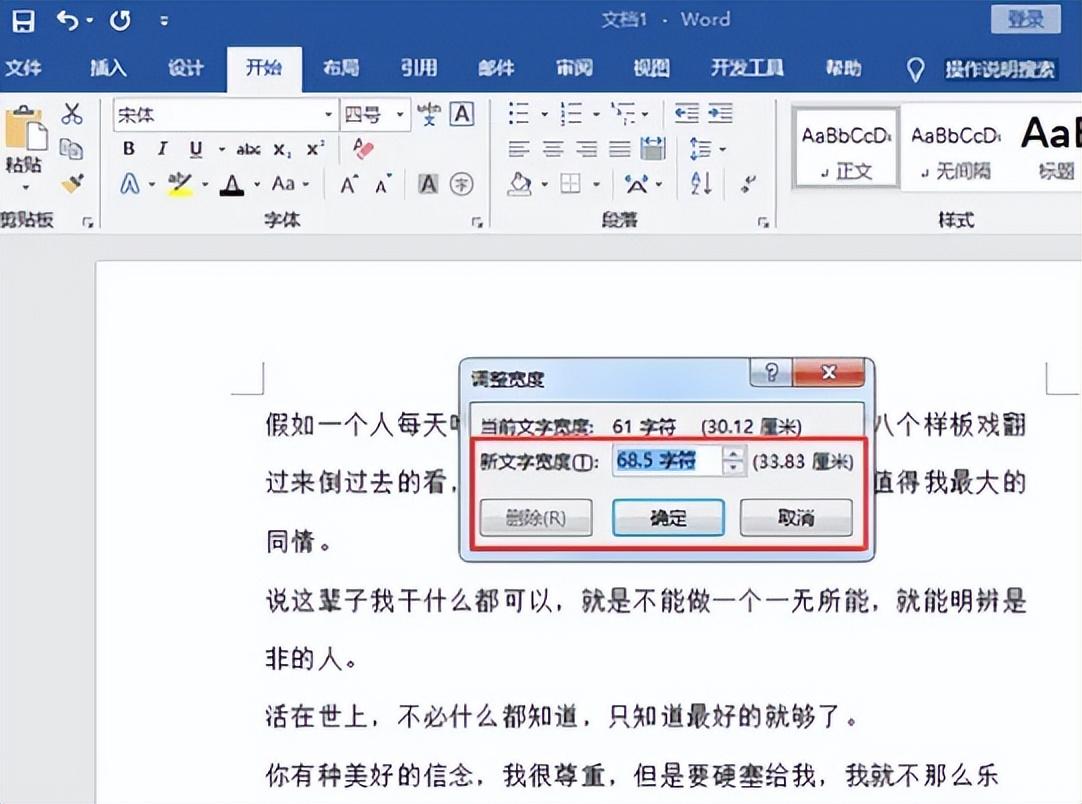Clear all formatting with the eraser icon
Image resolution: width=1082 pixels, height=804 pixels.
[x=363, y=148]
